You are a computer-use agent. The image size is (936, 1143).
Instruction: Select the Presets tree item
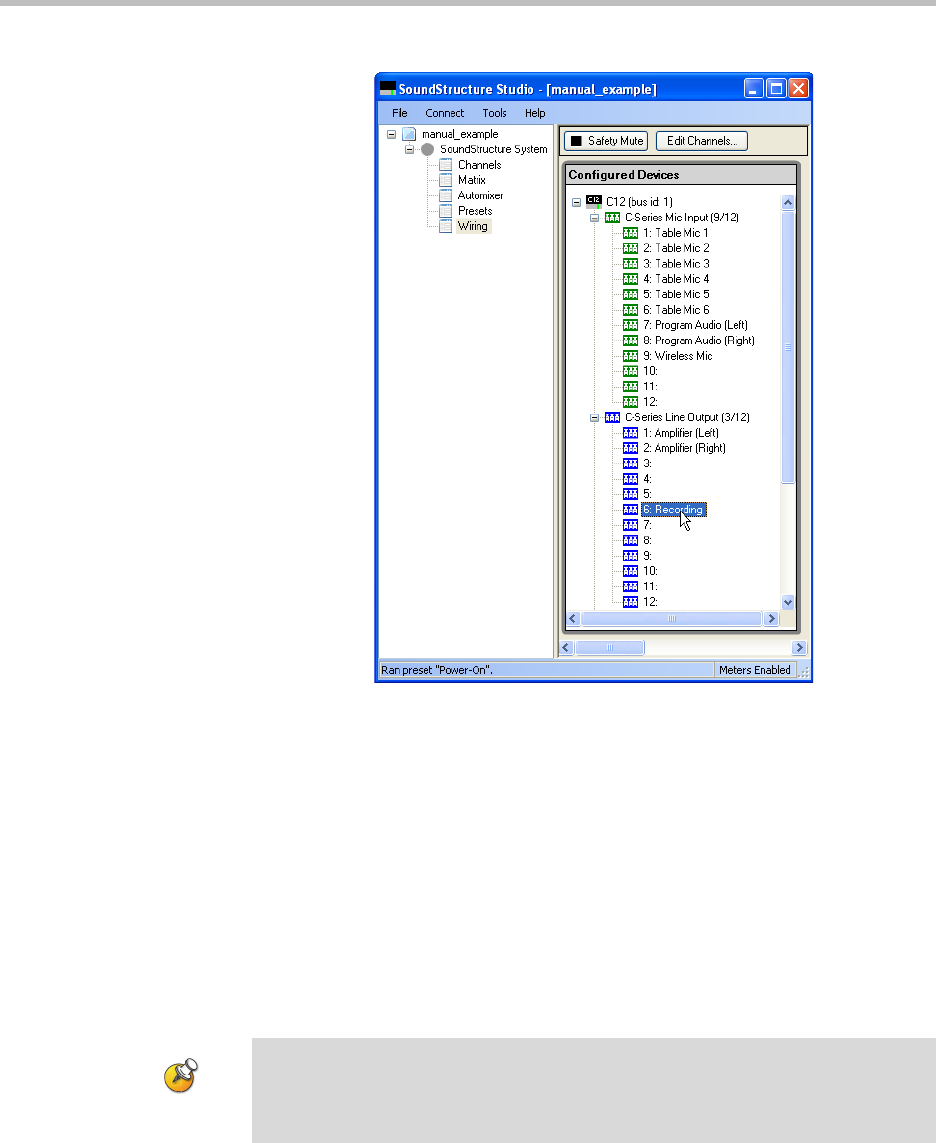475,211
